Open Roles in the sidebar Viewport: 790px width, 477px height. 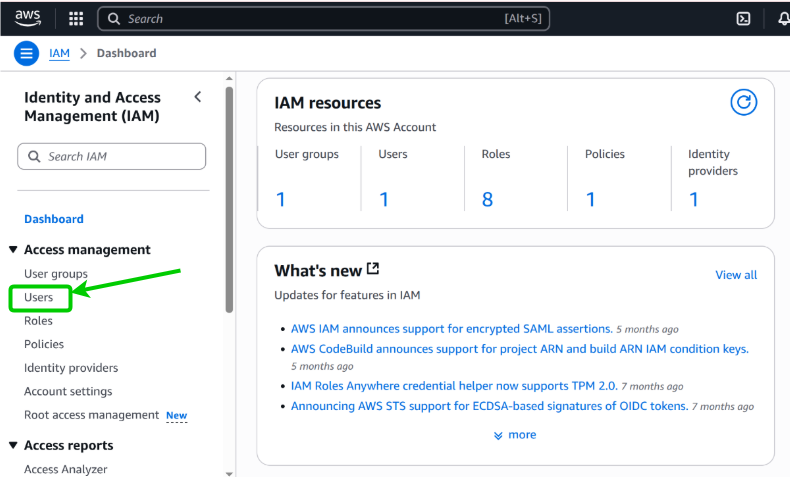(x=38, y=320)
